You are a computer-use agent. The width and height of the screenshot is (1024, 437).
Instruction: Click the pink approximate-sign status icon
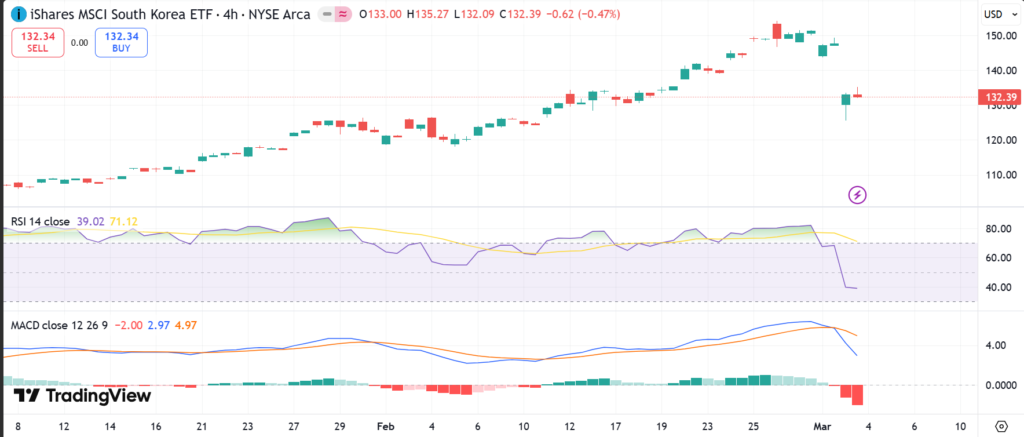343,16
